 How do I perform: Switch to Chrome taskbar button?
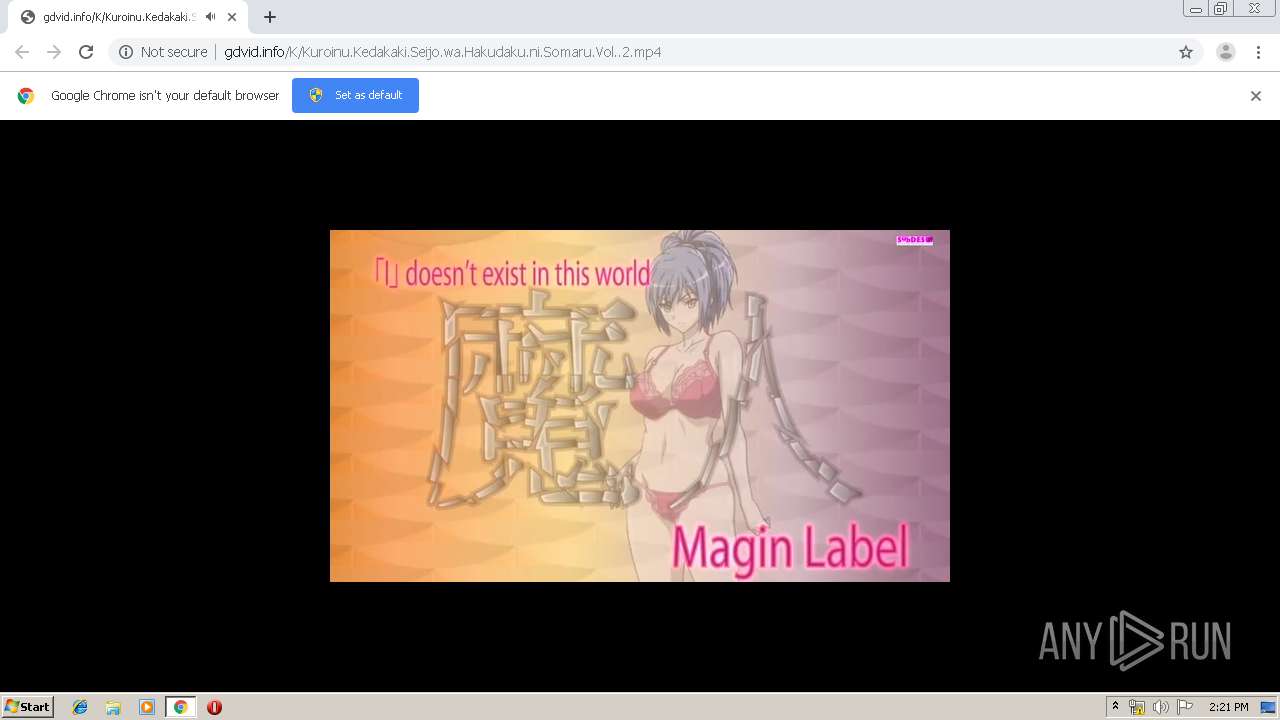(x=180, y=707)
